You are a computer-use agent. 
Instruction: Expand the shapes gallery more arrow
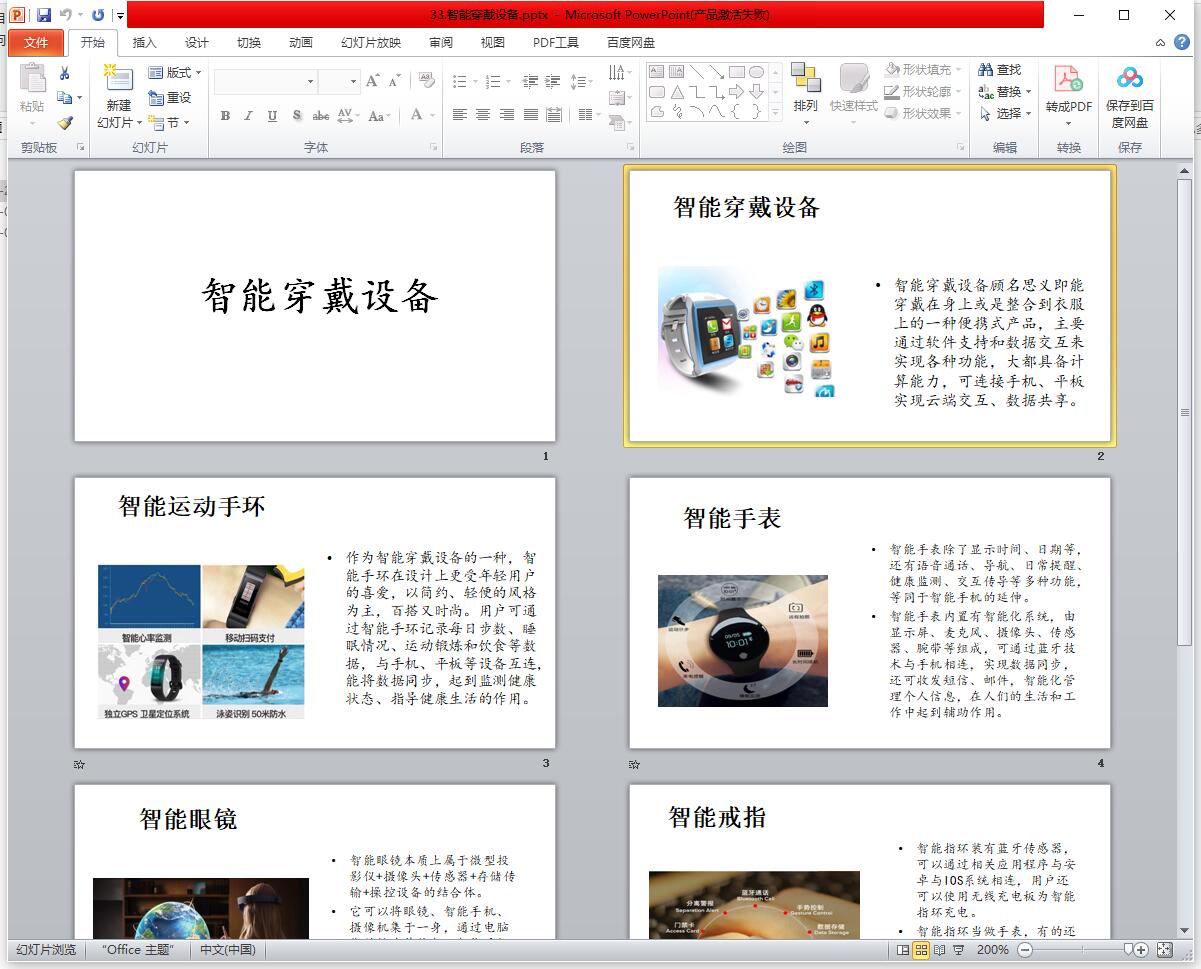tap(775, 113)
